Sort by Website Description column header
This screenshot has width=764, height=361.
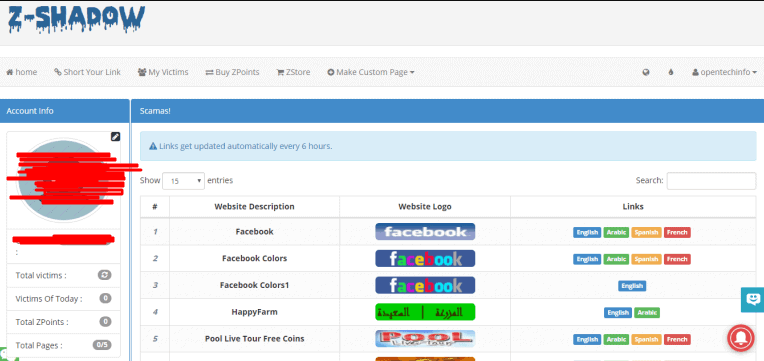point(254,207)
